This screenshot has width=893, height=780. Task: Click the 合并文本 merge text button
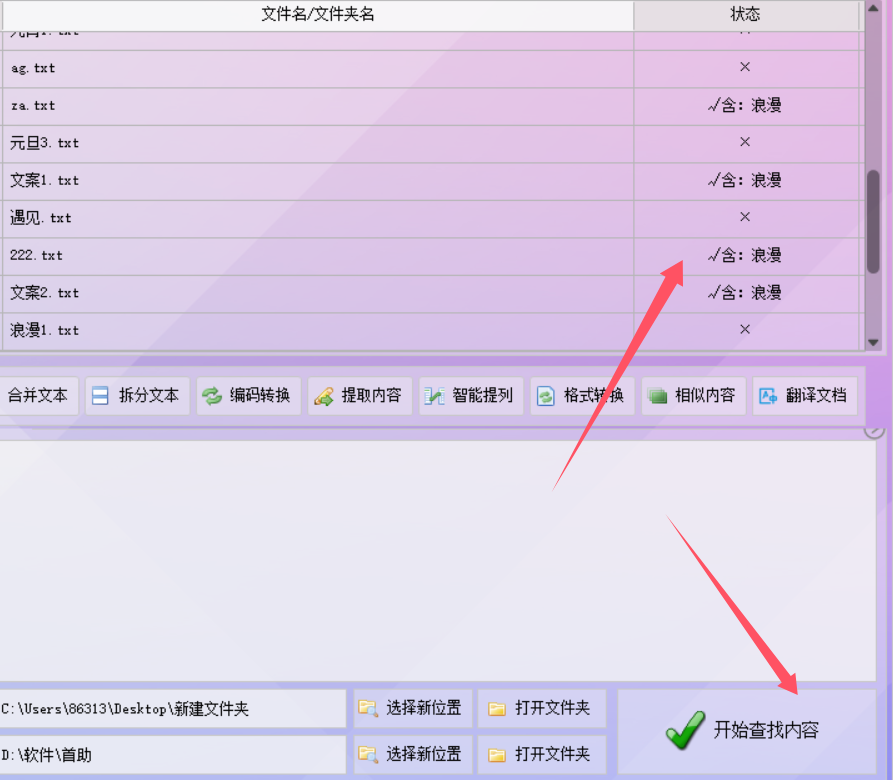coord(38,396)
